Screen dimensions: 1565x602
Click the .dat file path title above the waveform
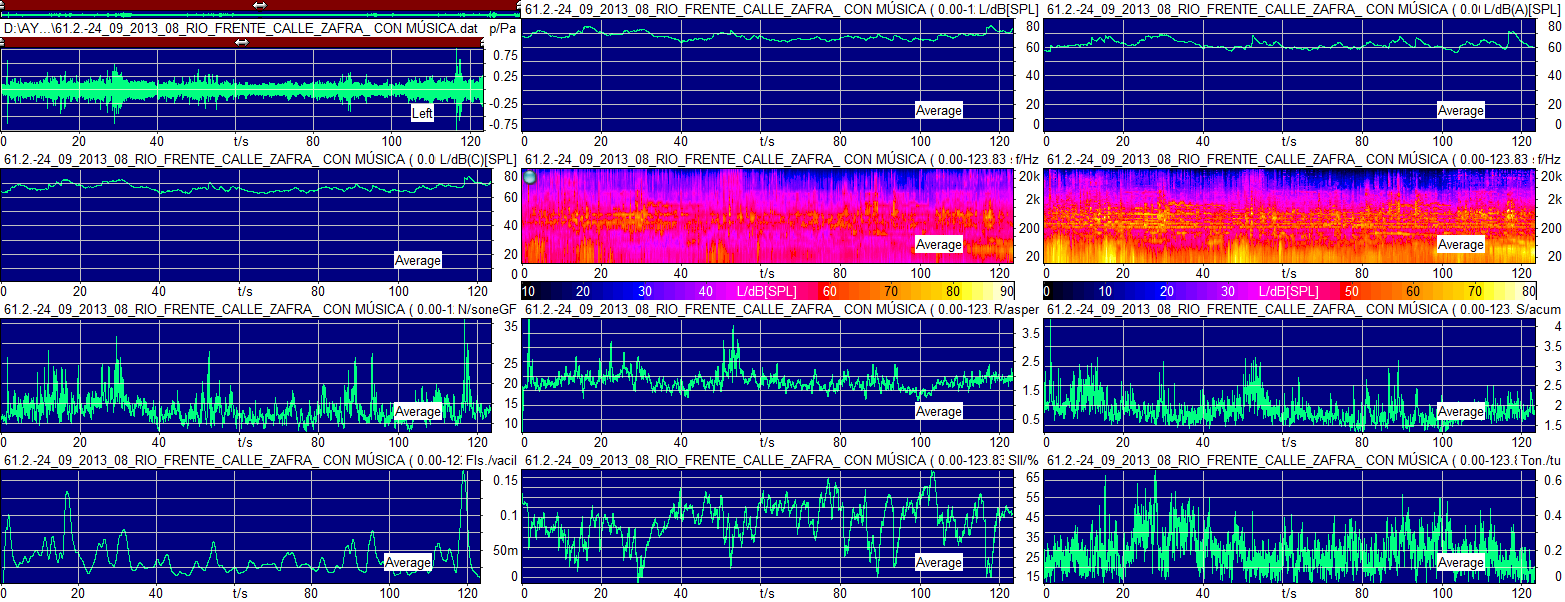tap(242, 28)
